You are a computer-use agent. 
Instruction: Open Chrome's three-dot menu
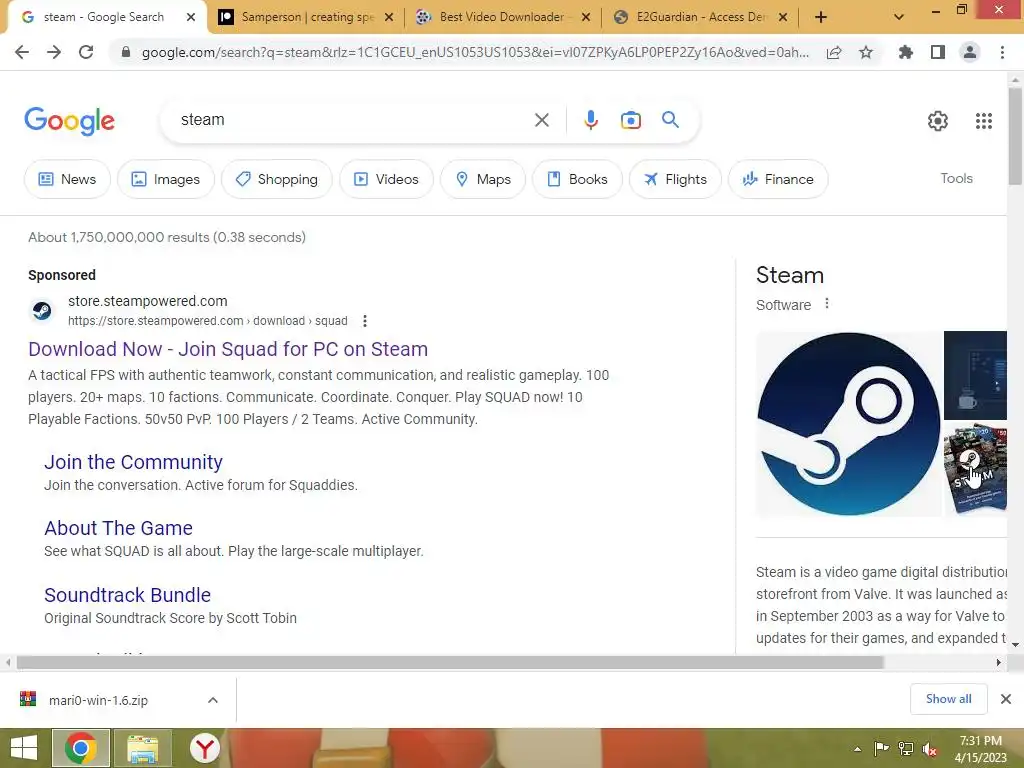pos(1002,52)
